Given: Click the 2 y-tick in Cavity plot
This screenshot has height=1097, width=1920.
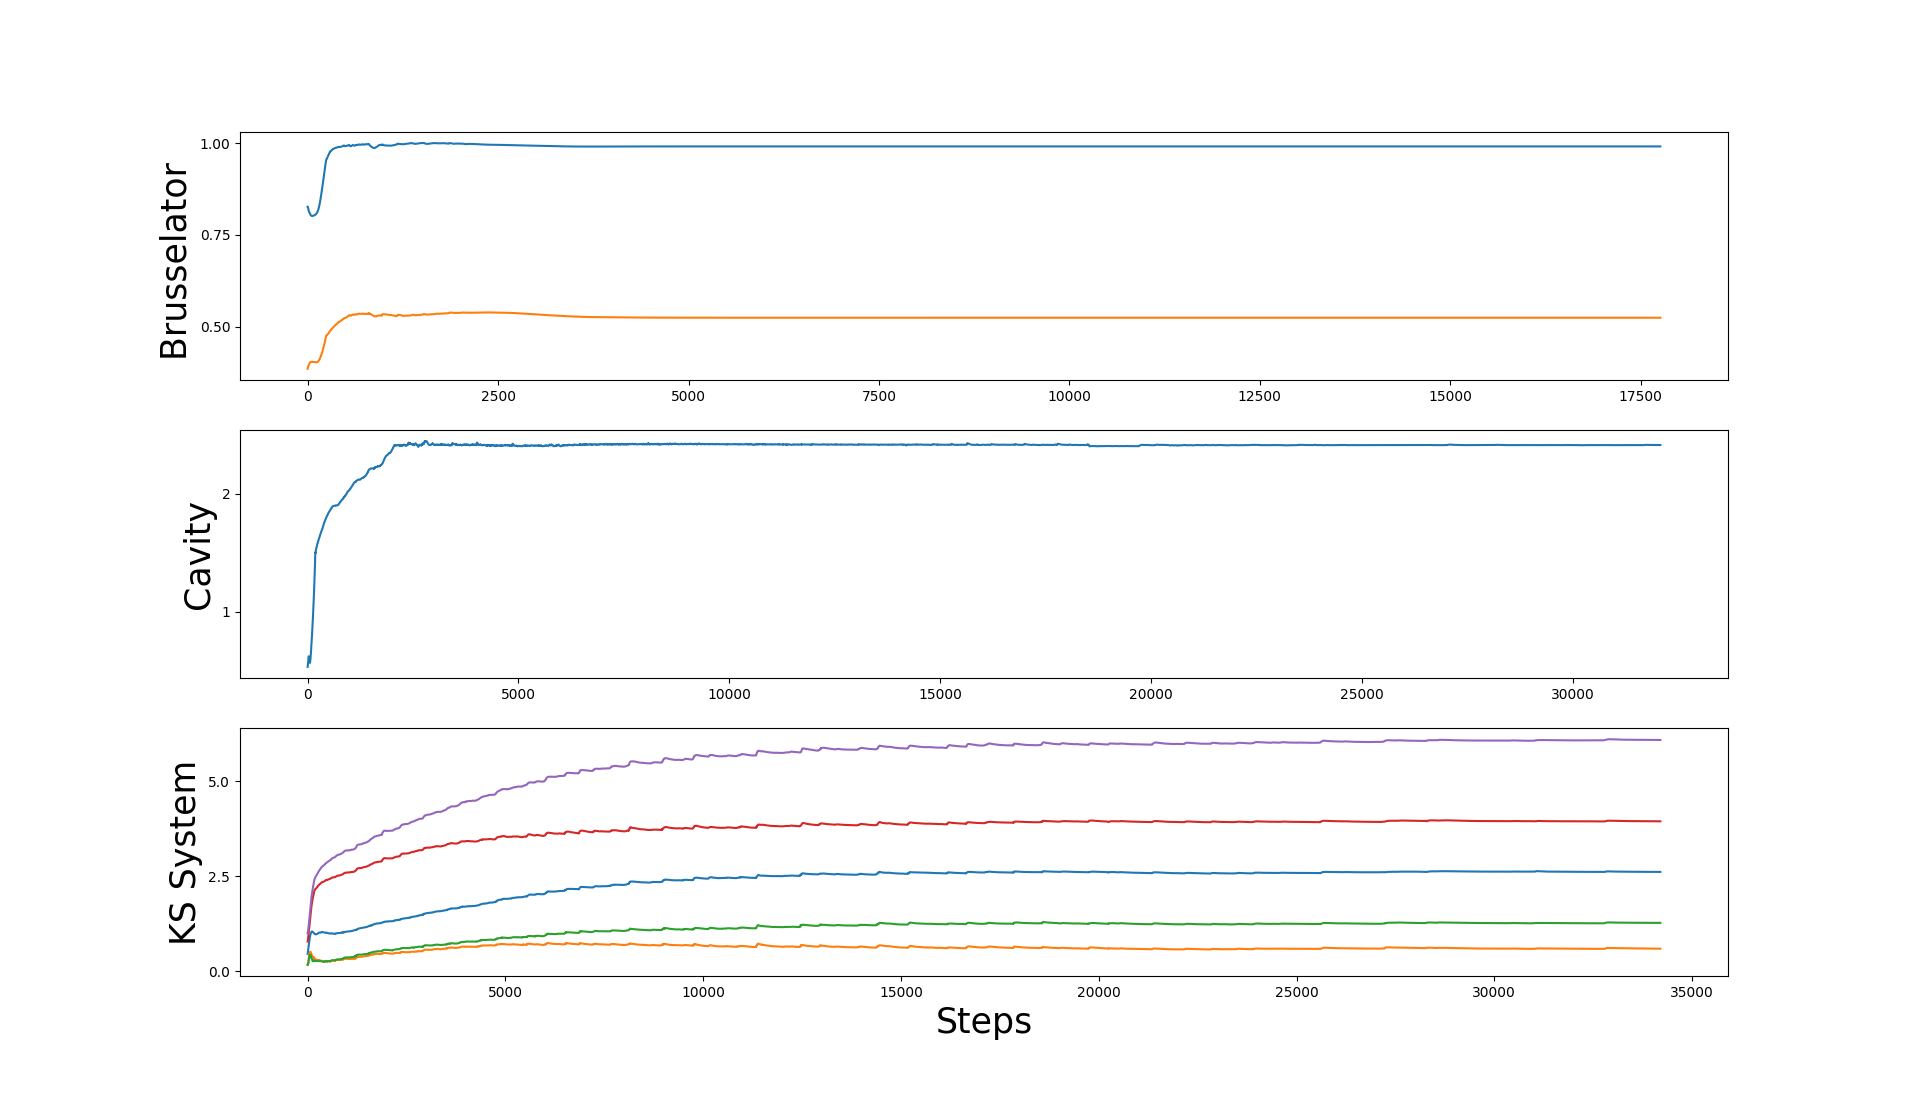Looking at the screenshot, I should pos(226,494).
